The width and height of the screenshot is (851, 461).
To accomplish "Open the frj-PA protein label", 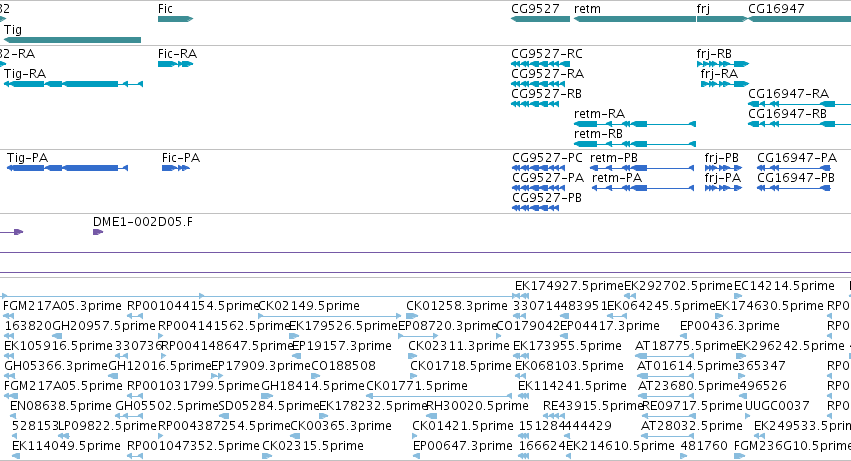I will point(723,178).
